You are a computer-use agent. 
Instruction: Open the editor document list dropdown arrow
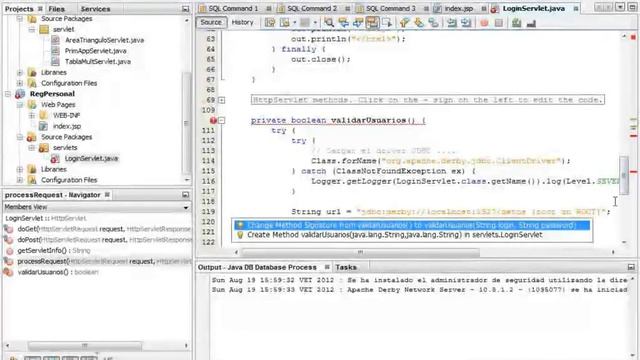(620, 7)
